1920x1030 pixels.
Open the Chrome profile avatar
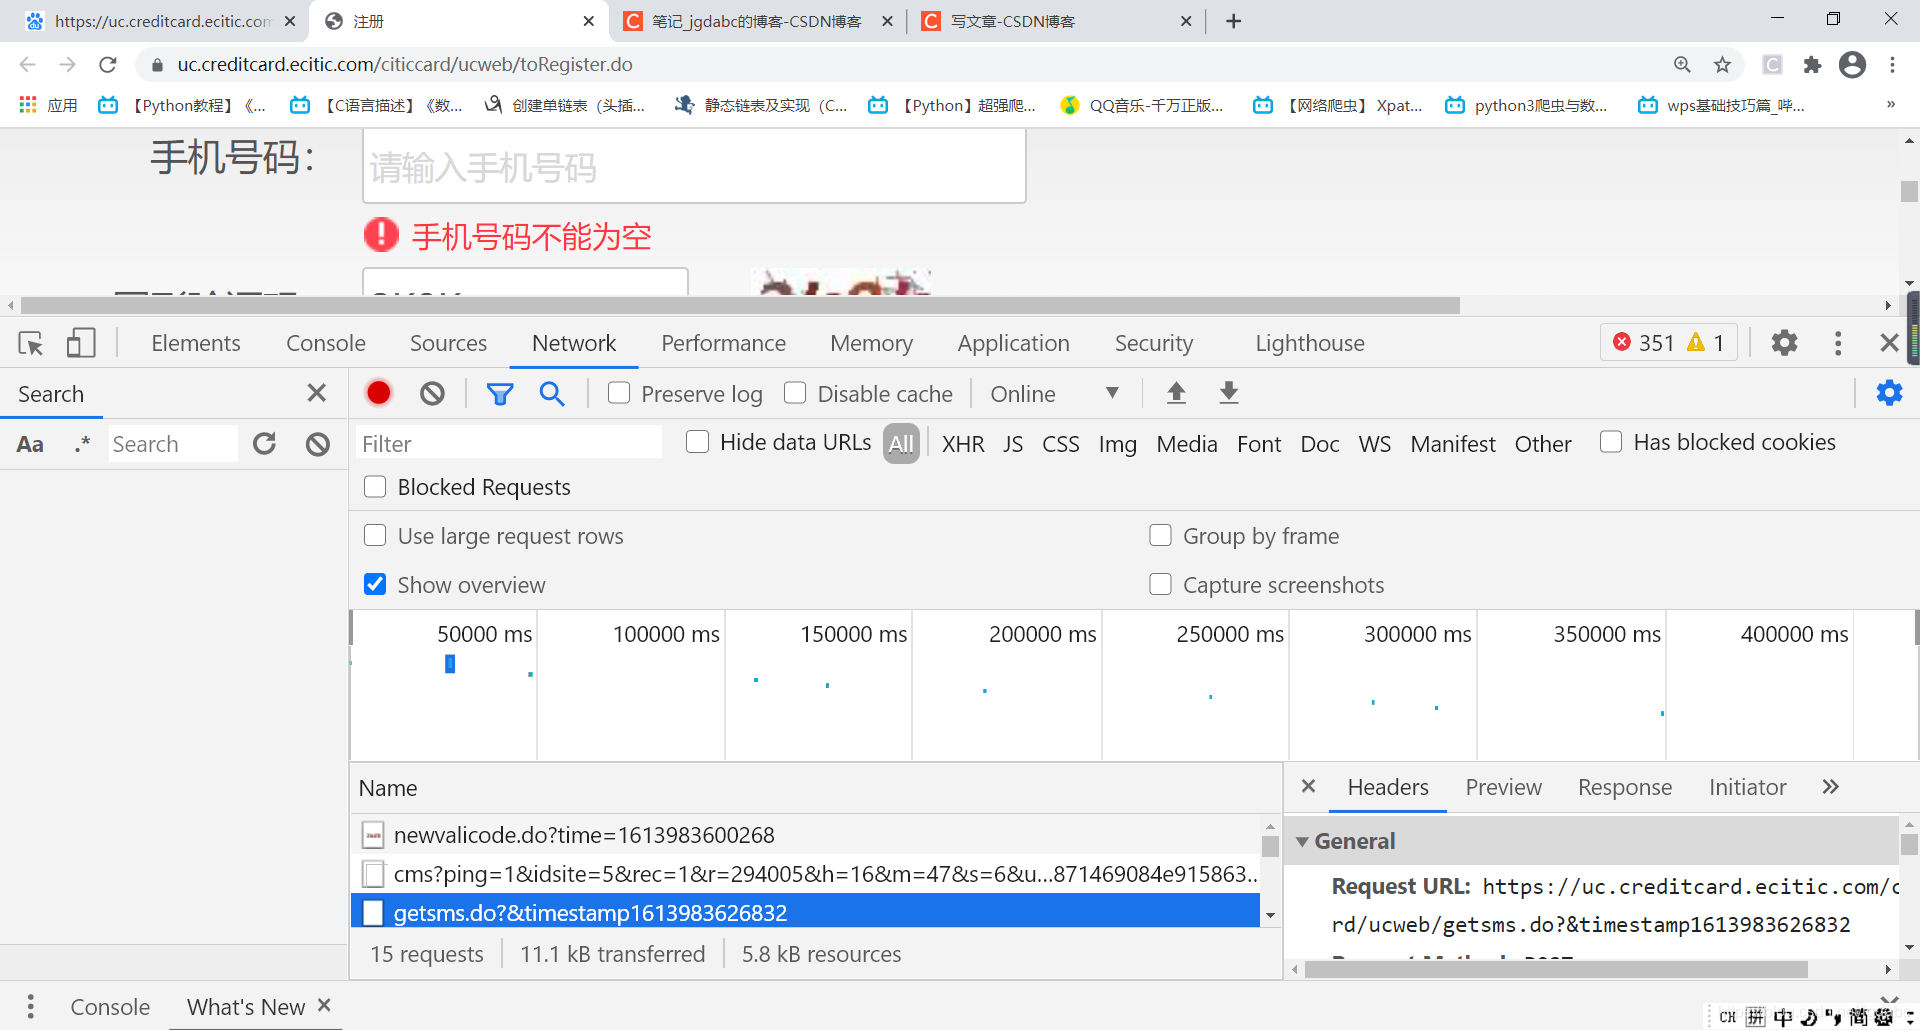pos(1852,65)
